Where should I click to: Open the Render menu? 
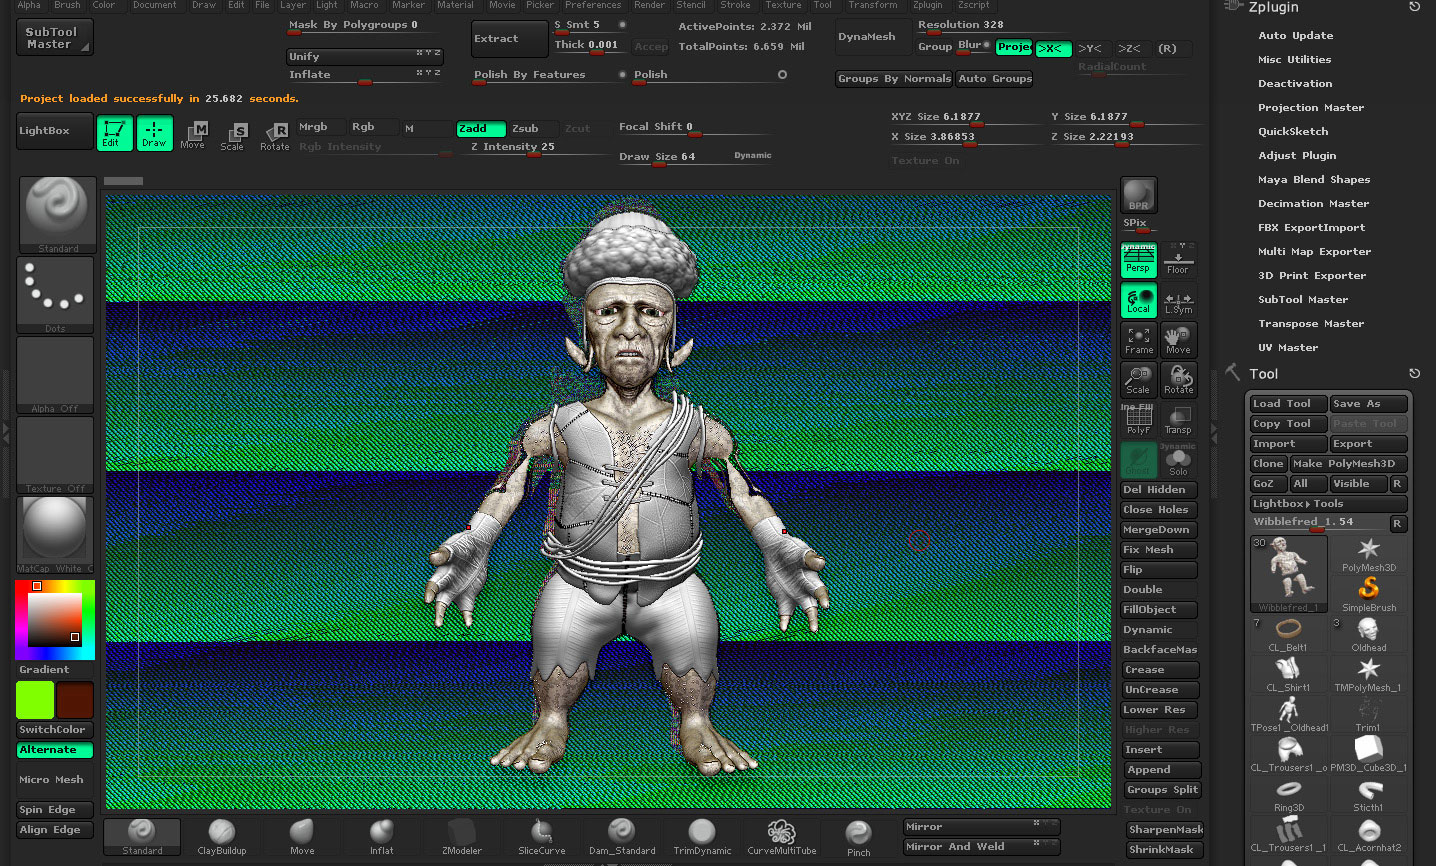[x=649, y=5]
